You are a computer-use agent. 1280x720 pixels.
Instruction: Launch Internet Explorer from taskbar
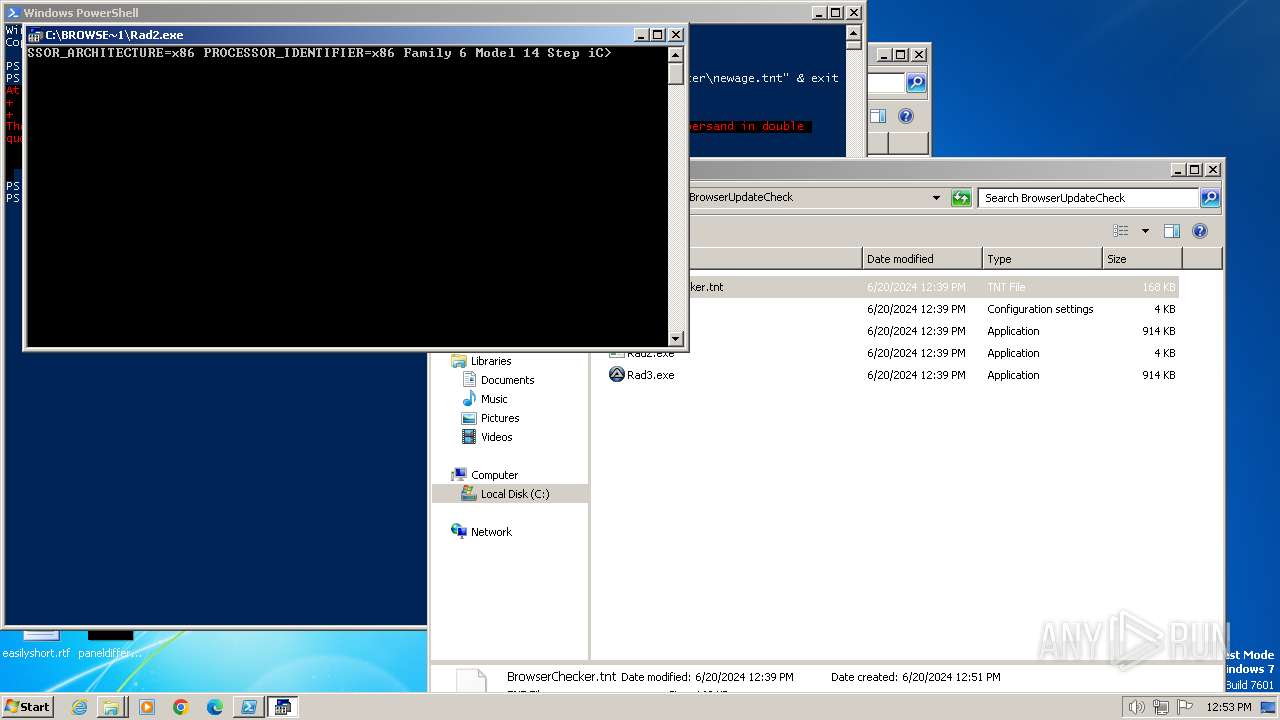point(79,707)
